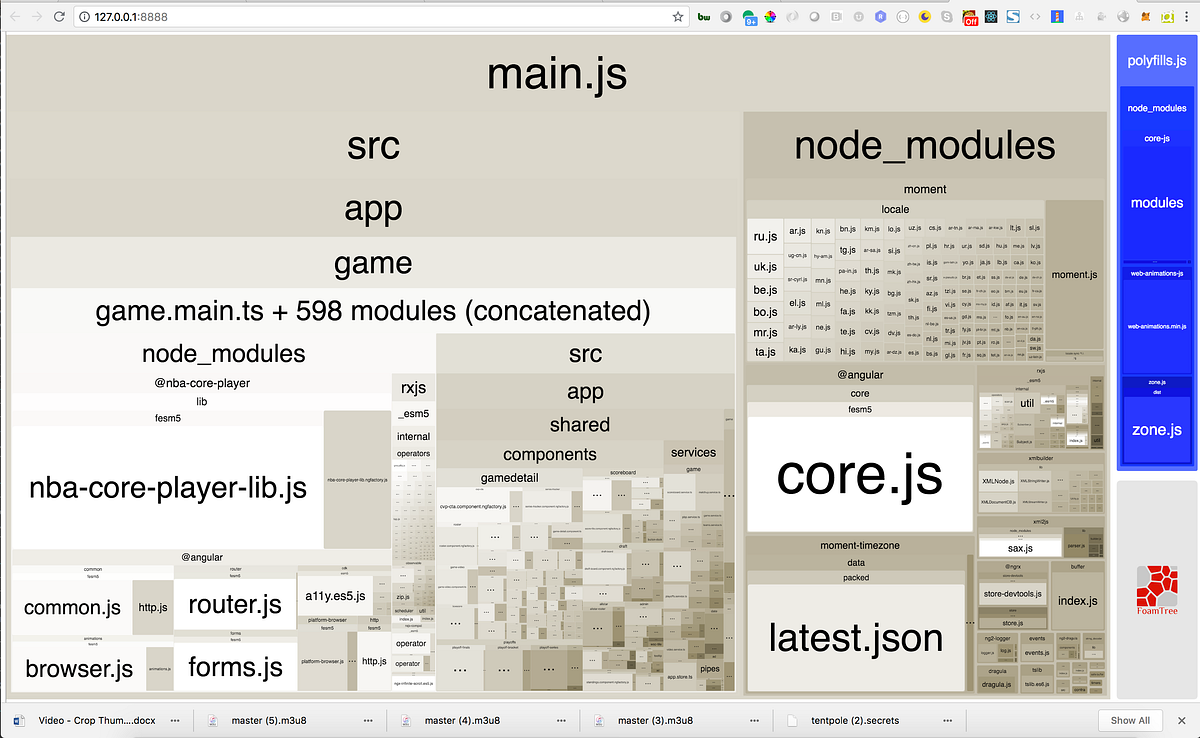1200x738 pixels.
Task: Click the red "Off" adblocker extension icon
Action: coord(968,16)
